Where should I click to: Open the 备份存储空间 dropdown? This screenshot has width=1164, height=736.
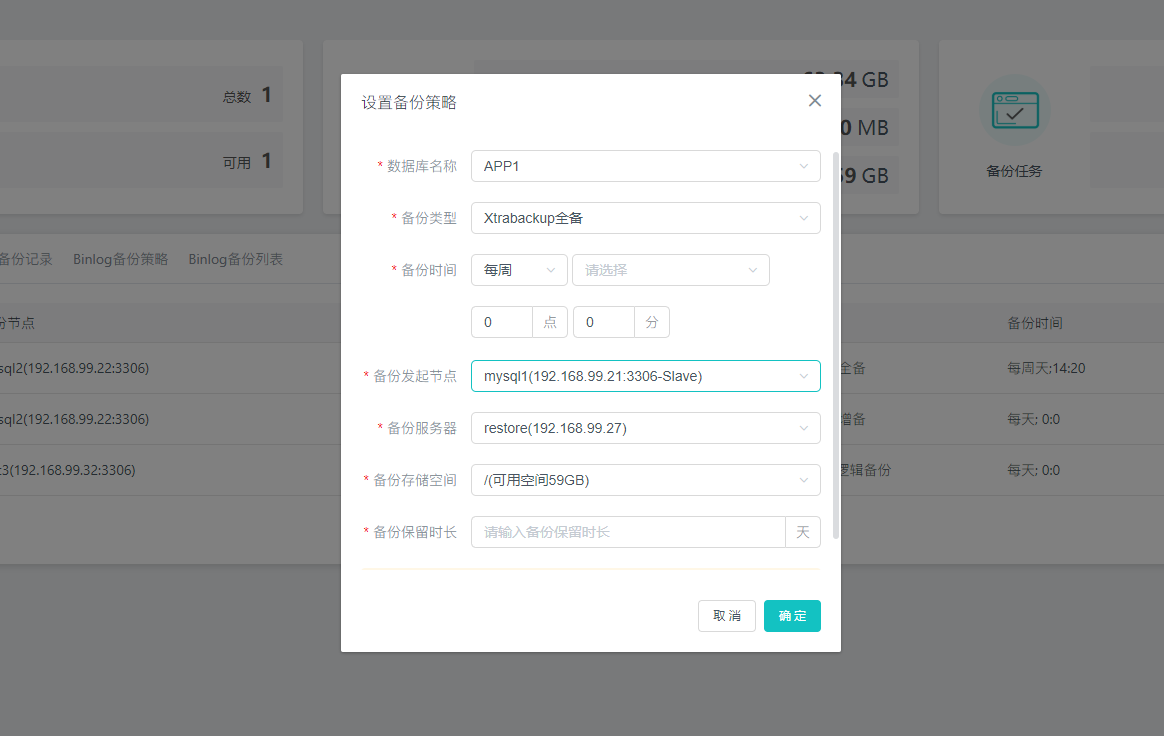click(x=645, y=480)
